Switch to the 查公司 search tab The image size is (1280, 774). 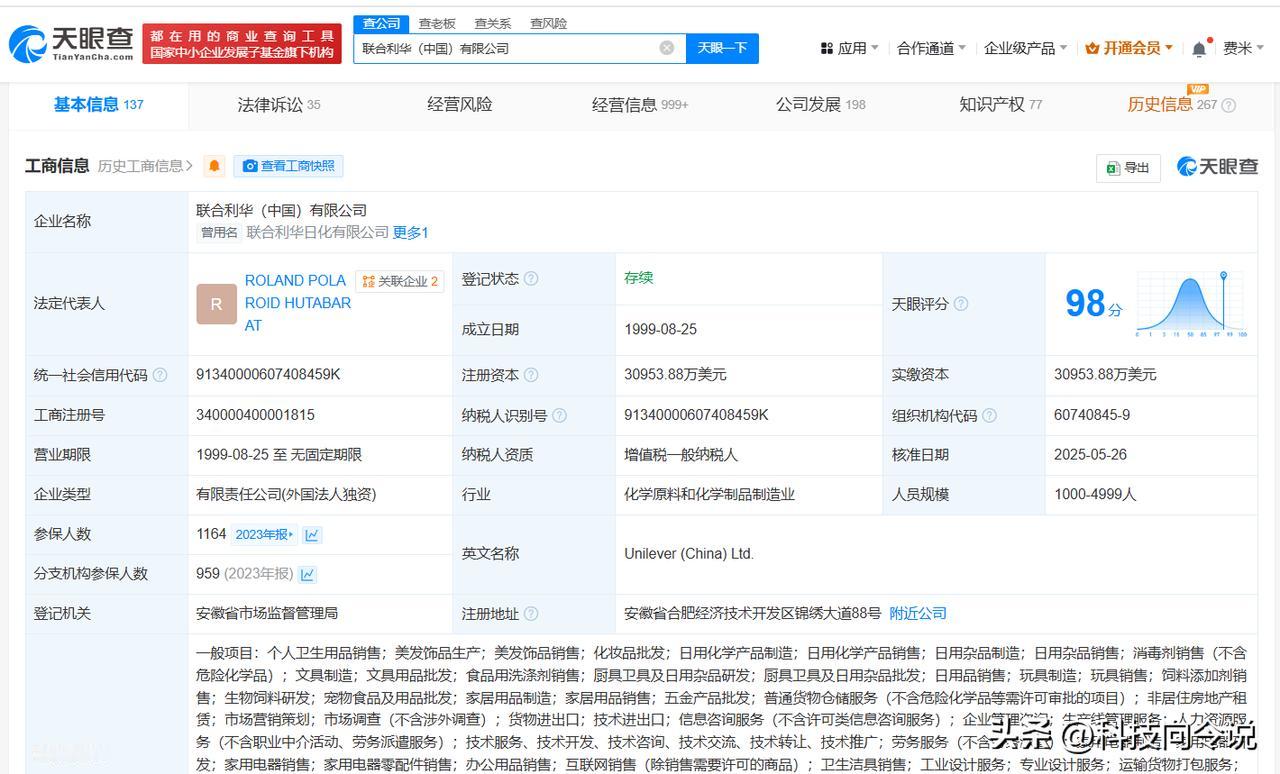pos(381,23)
